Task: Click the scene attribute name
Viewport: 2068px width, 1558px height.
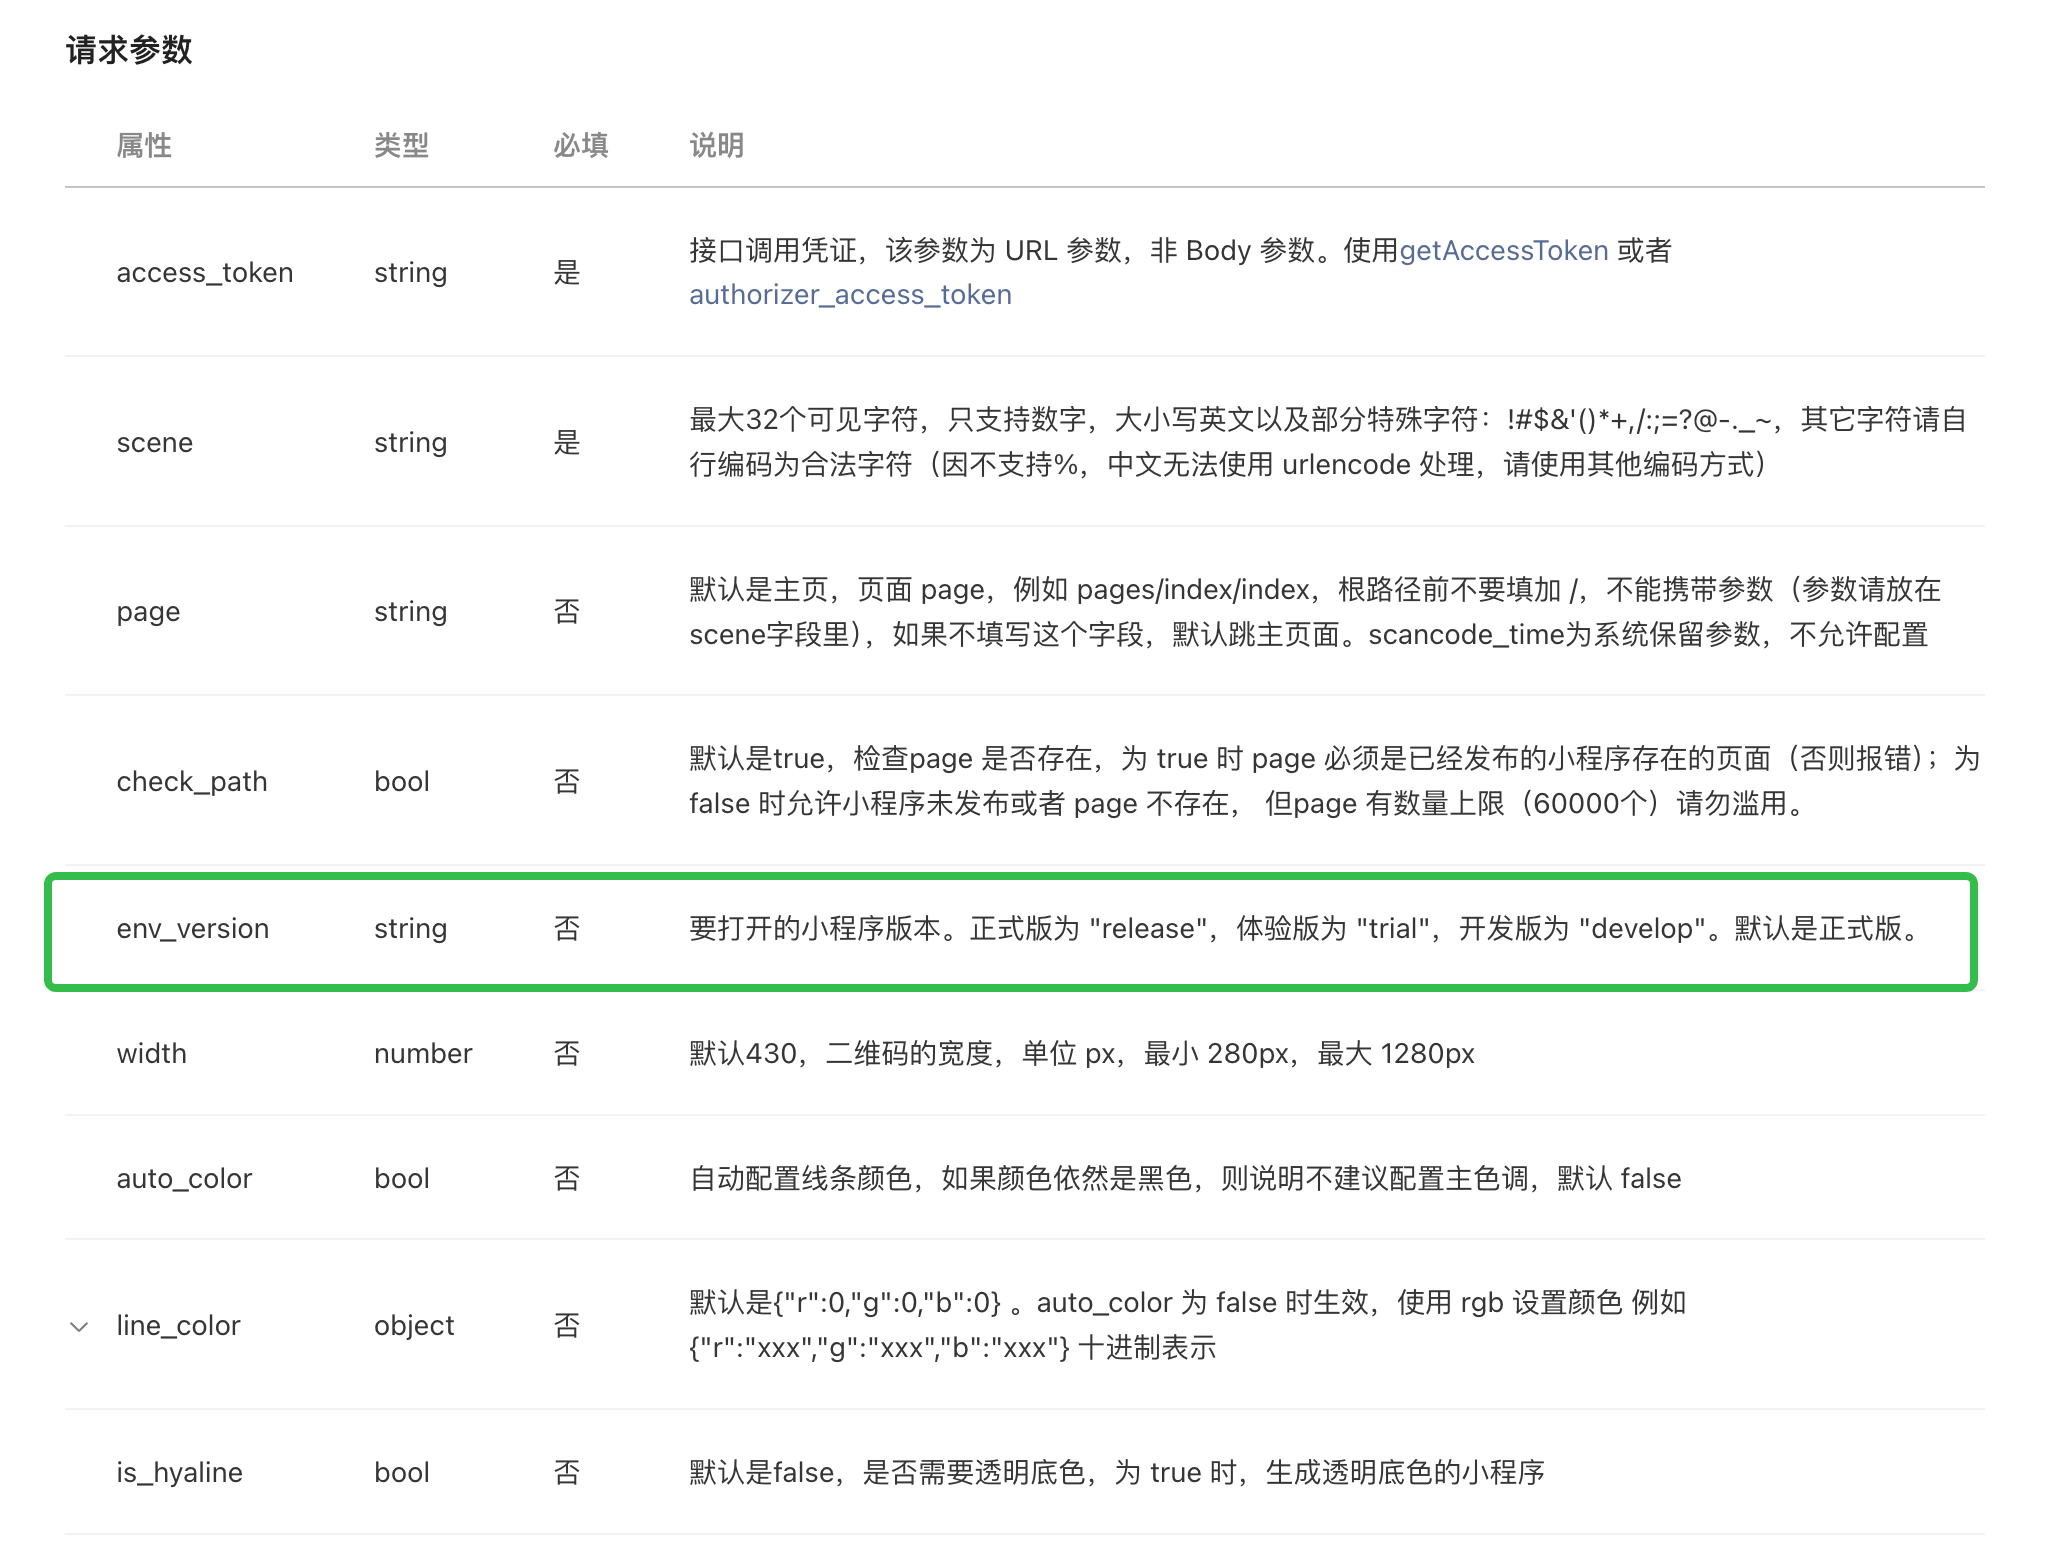Action: coord(155,443)
